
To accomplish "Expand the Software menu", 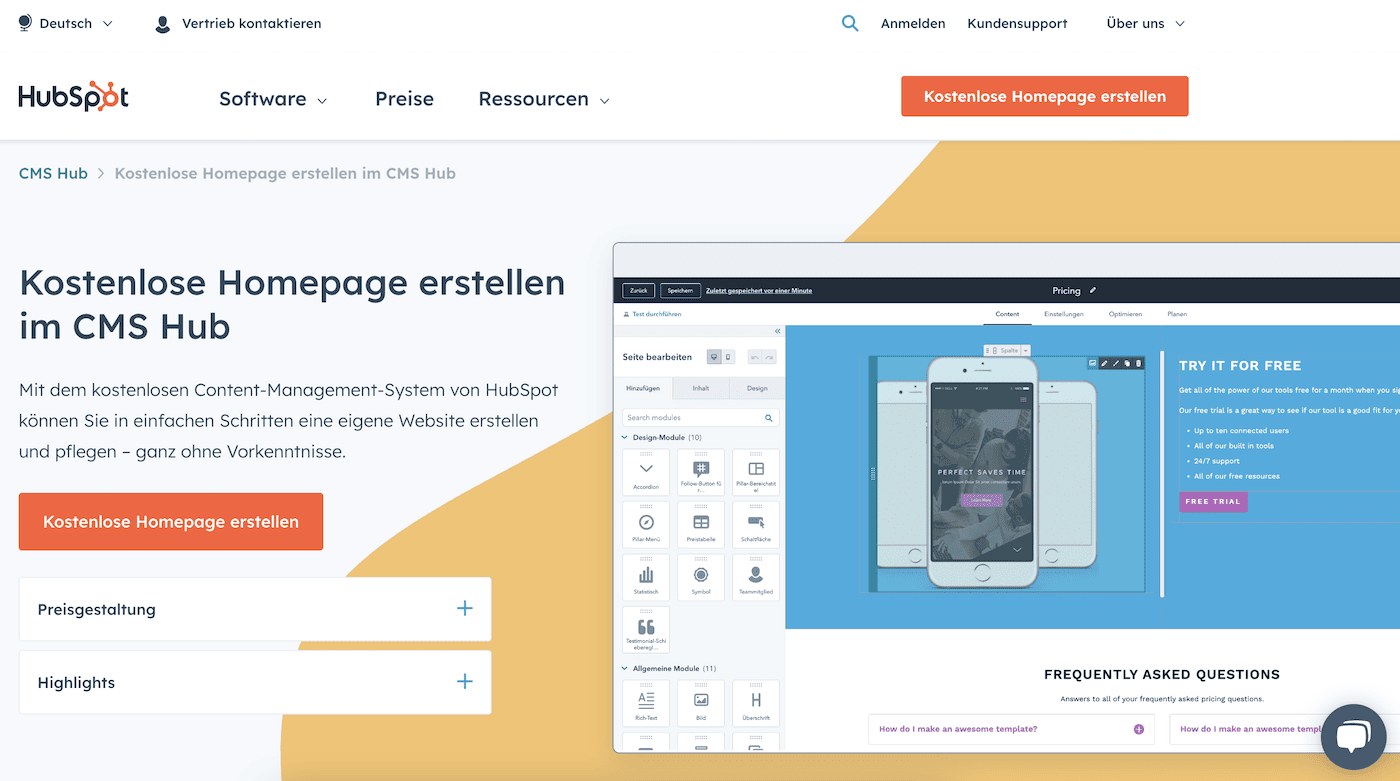I will 274,99.
